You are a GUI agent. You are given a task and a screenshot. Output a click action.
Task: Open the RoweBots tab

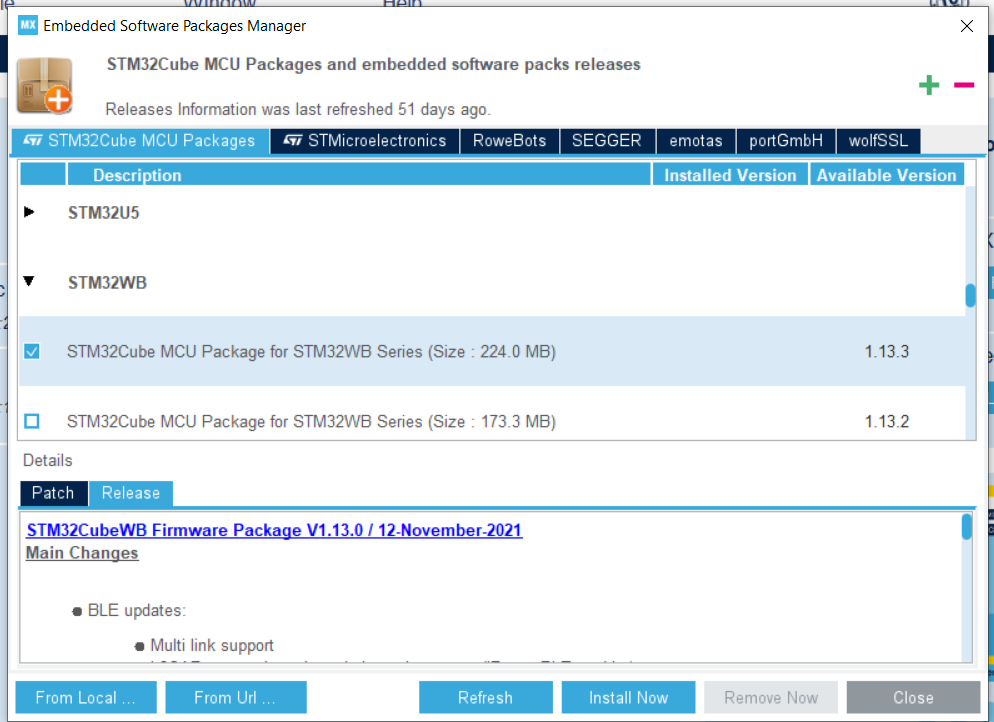[509, 141]
